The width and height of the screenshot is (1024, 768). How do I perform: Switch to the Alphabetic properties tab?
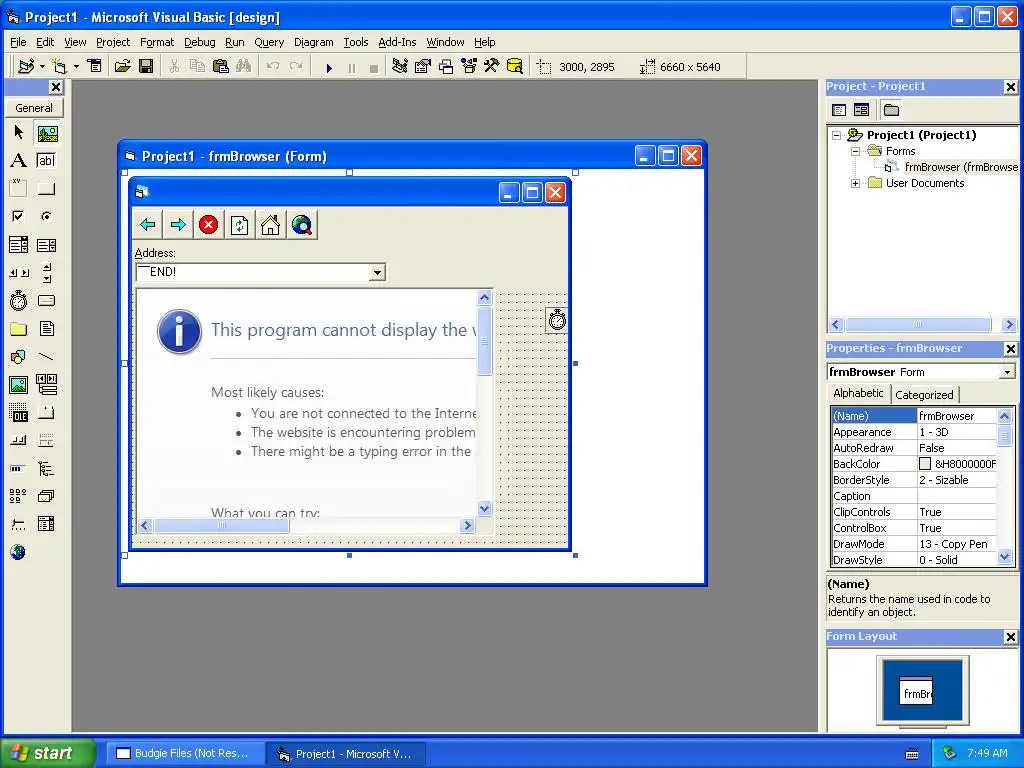click(x=858, y=393)
